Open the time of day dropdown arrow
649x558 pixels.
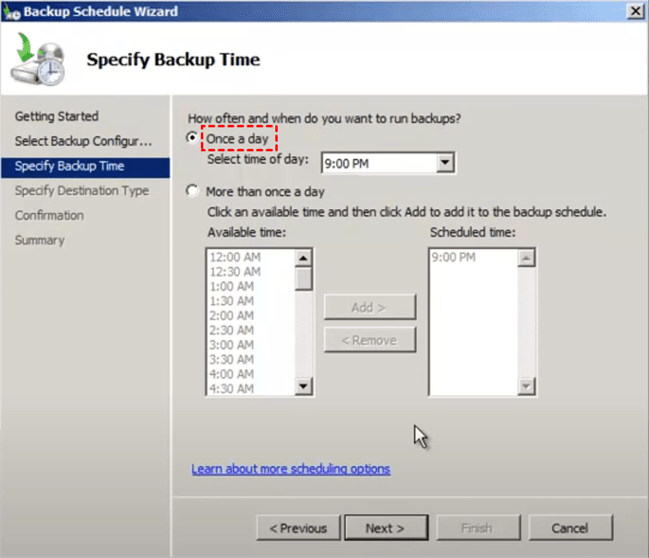click(x=445, y=163)
